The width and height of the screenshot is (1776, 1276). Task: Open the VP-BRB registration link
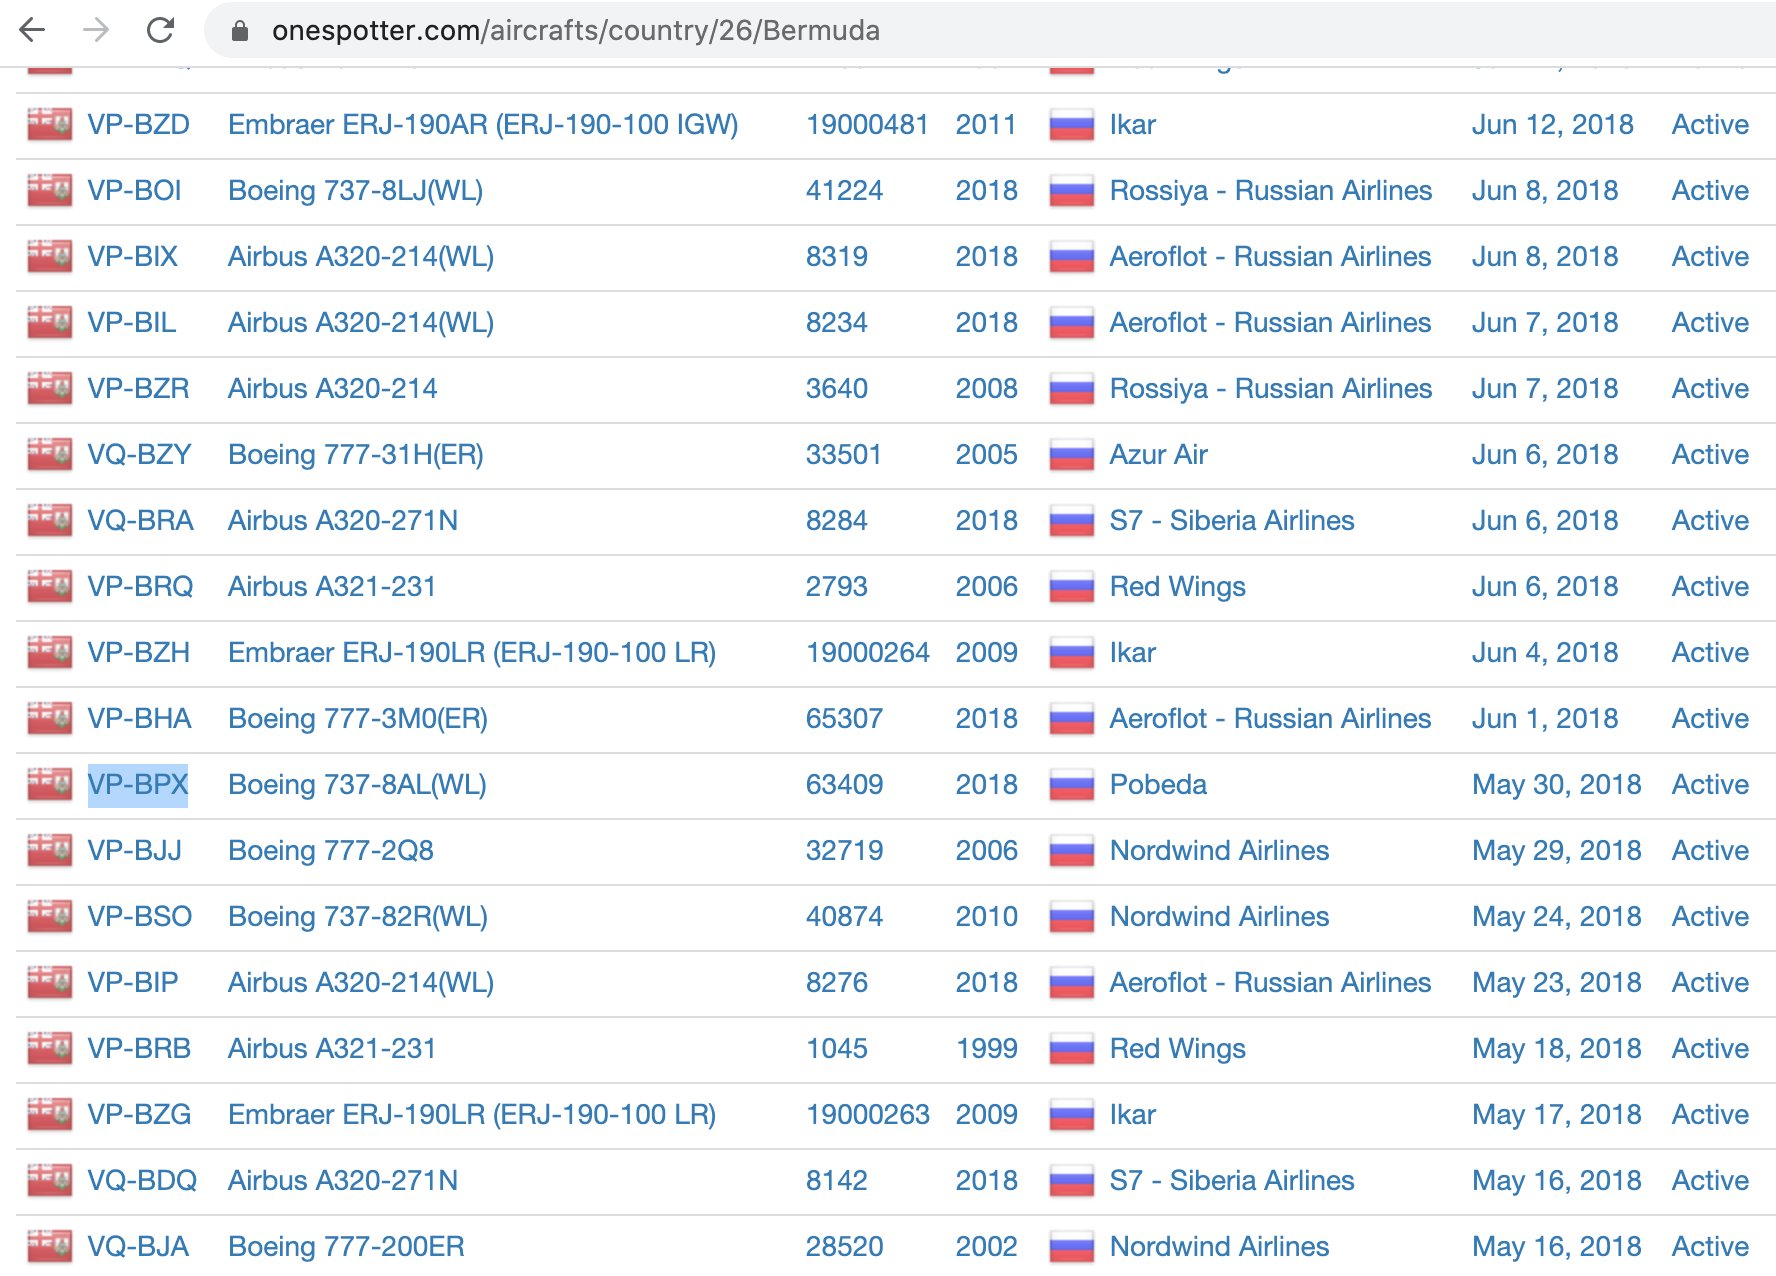[x=139, y=1049]
